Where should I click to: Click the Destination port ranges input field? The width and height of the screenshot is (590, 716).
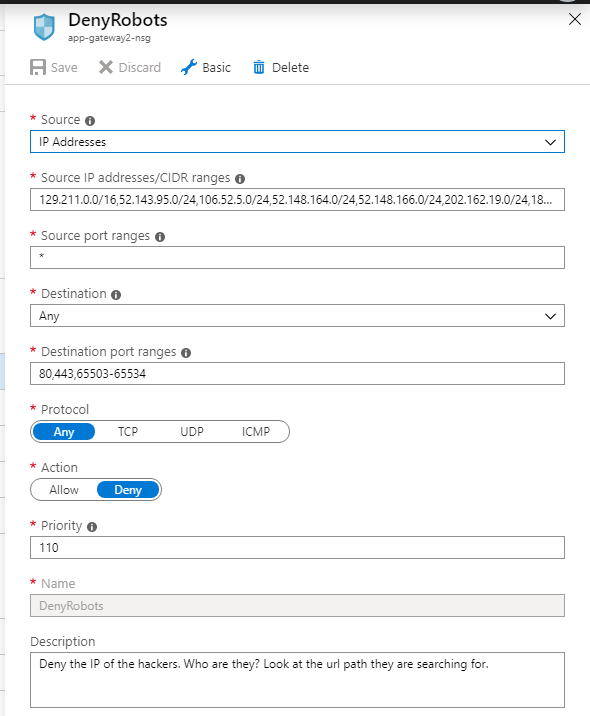point(297,374)
